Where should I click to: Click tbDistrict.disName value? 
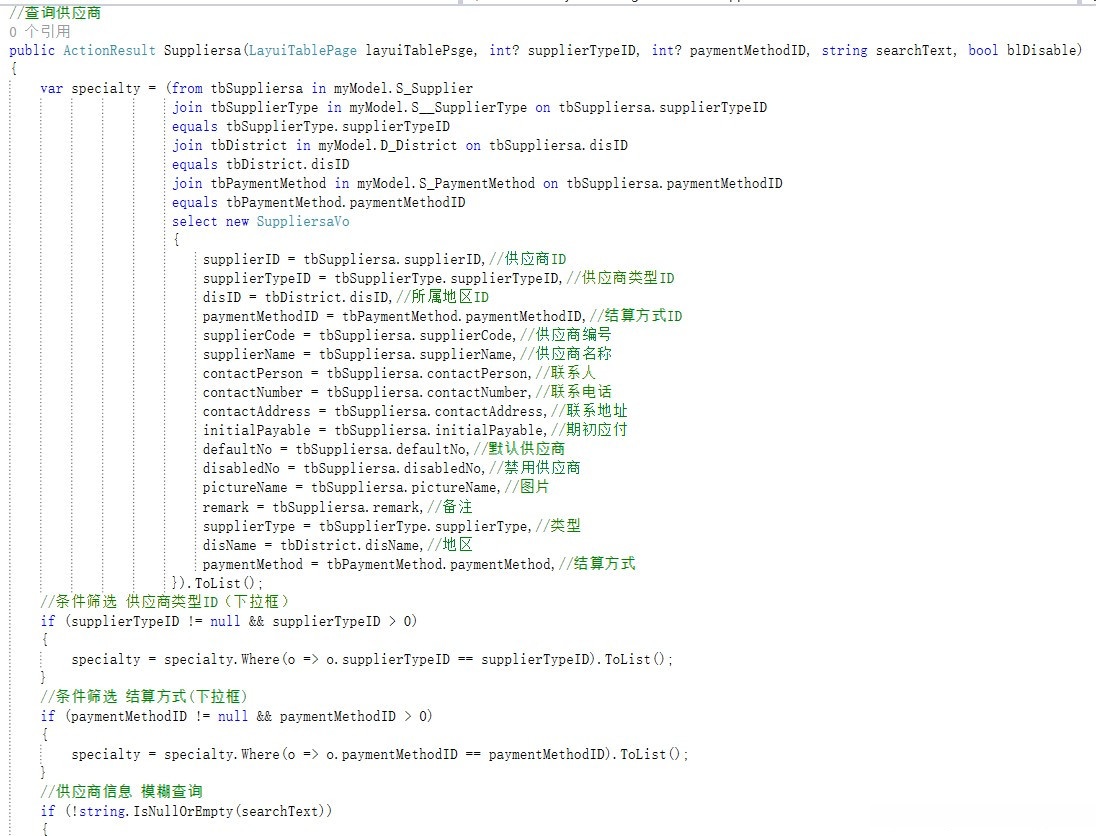[351, 545]
